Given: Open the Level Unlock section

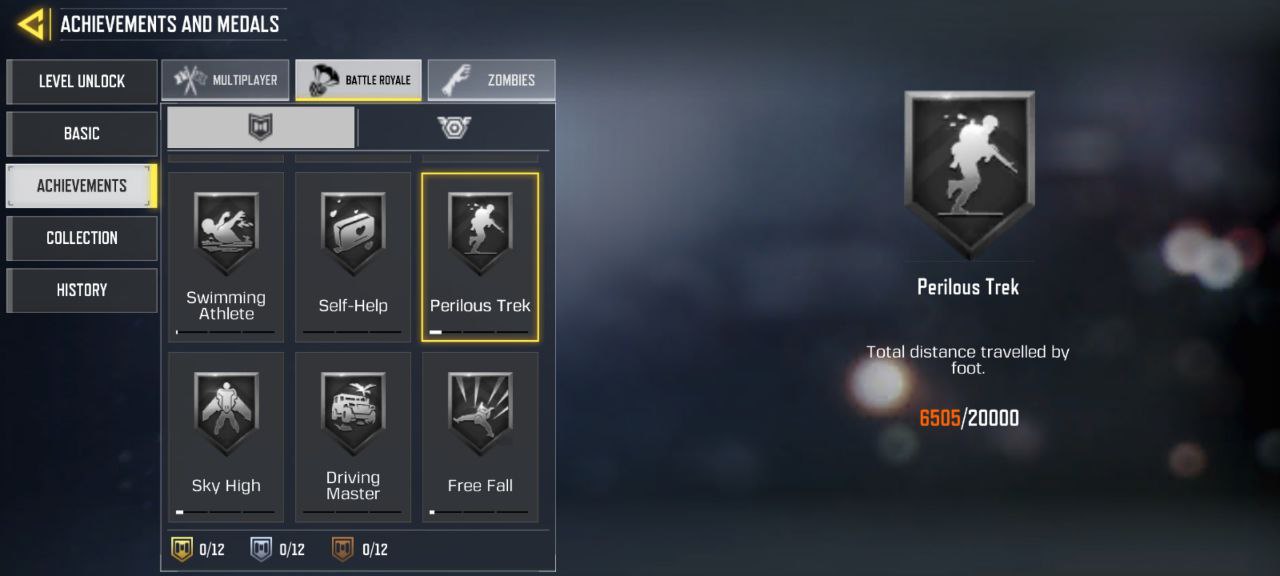Looking at the screenshot, I should 82,81.
